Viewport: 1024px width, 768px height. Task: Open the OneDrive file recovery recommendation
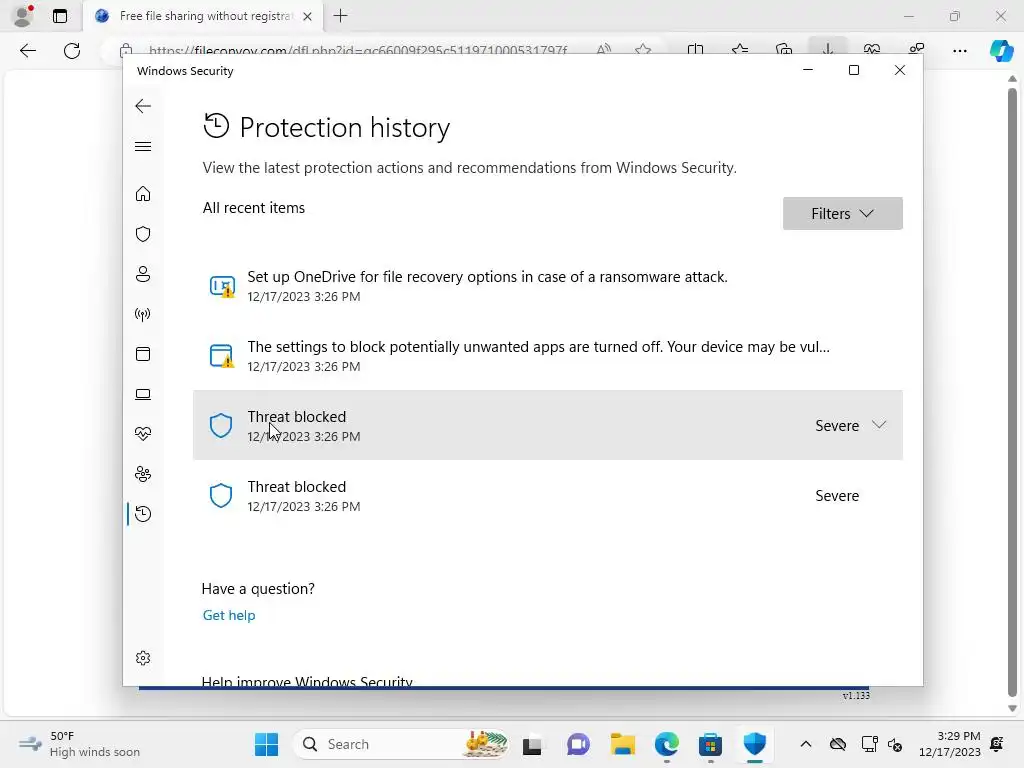click(x=548, y=286)
